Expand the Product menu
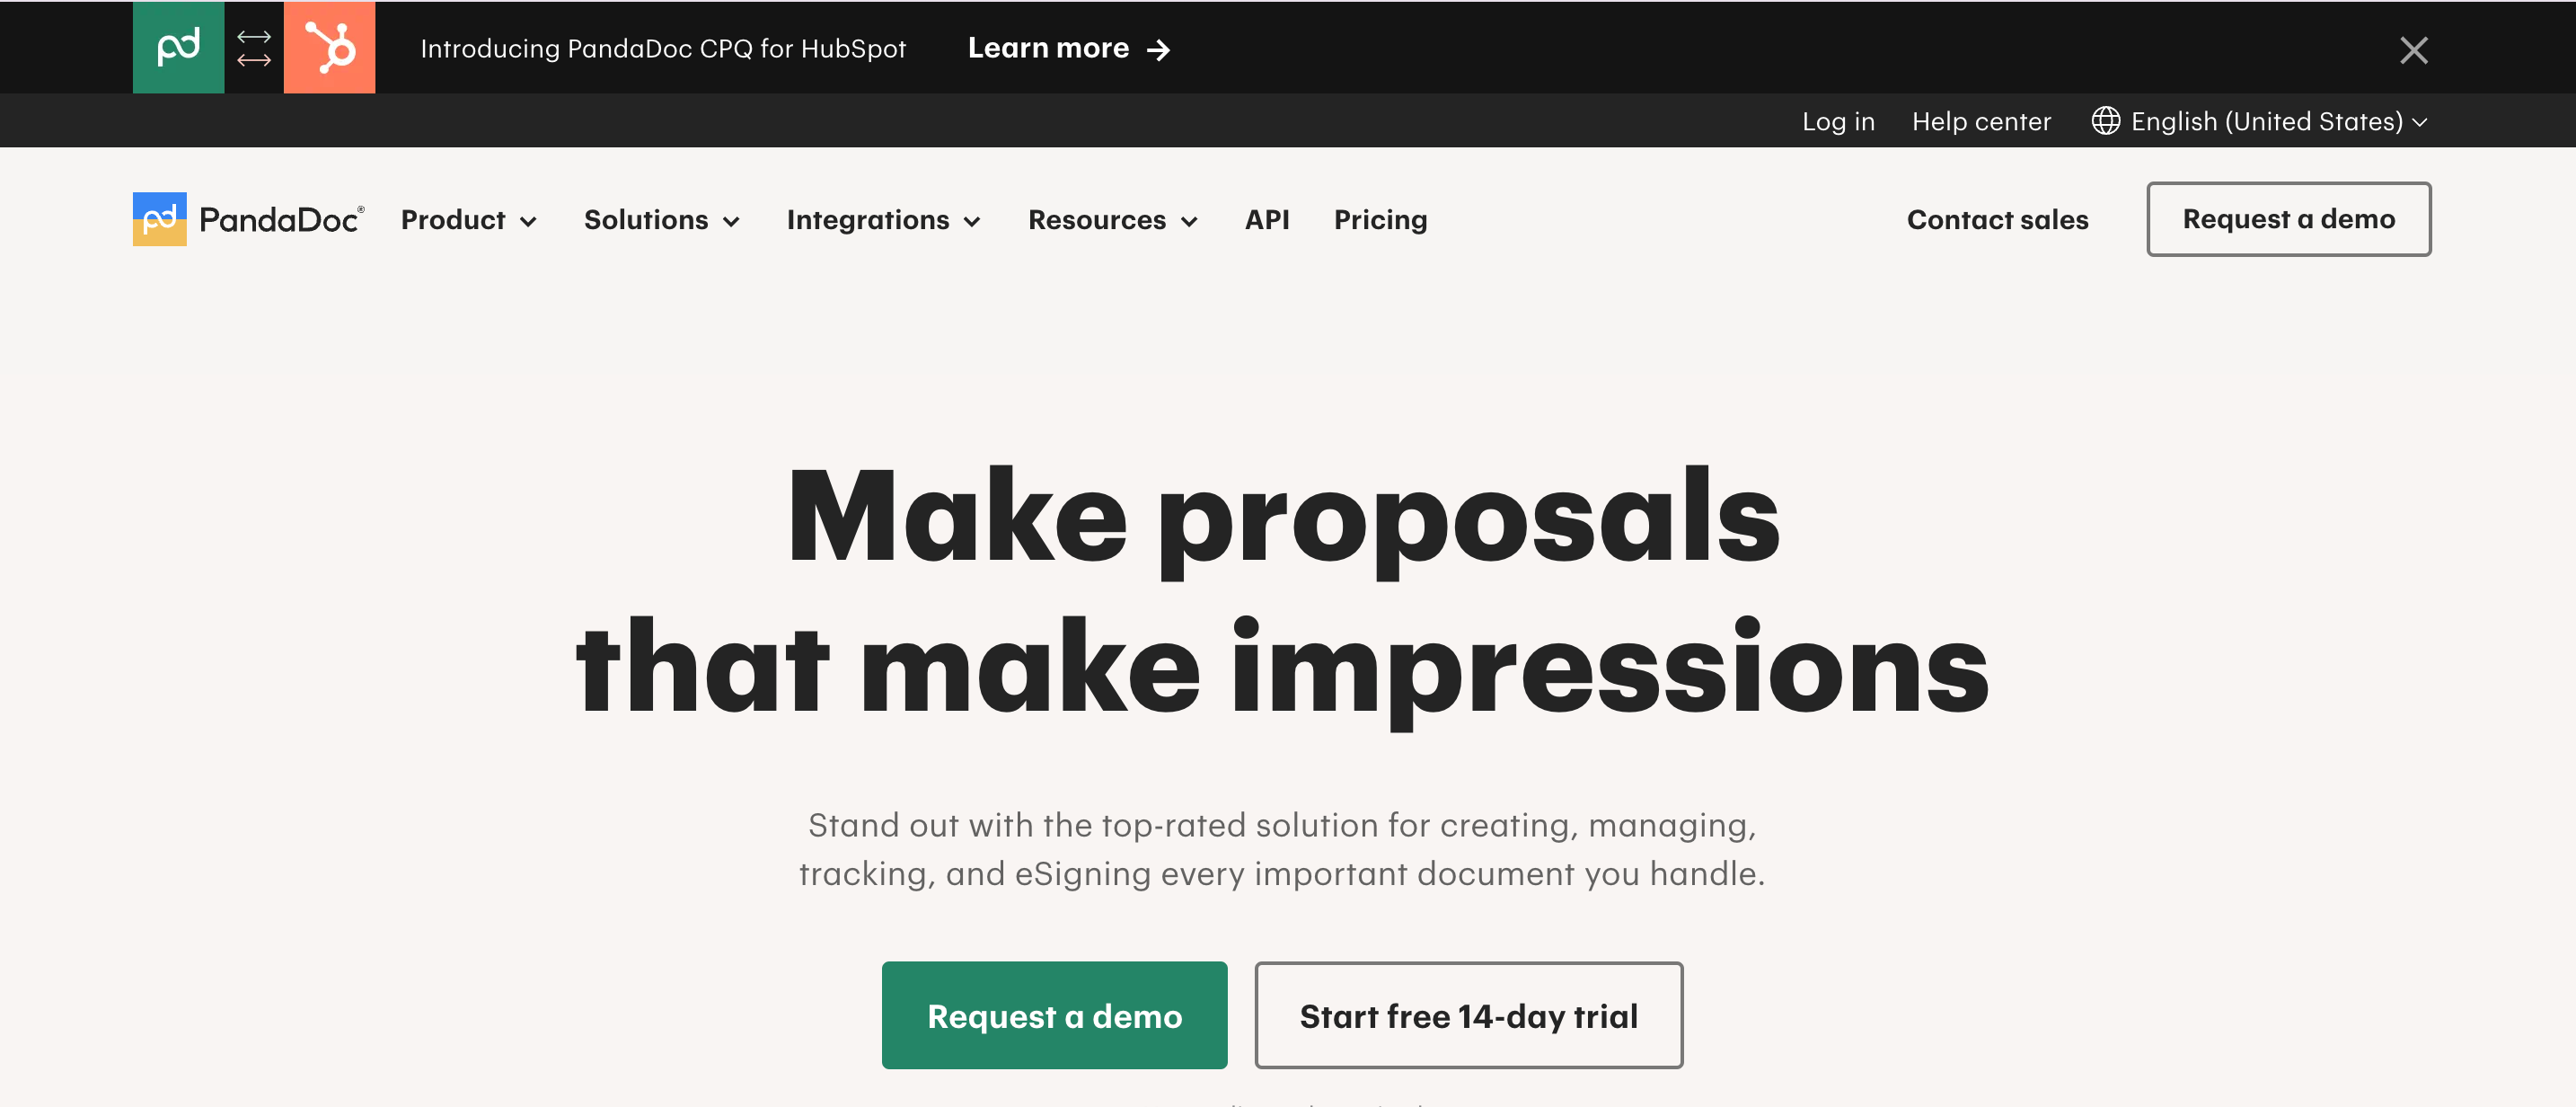 469,220
